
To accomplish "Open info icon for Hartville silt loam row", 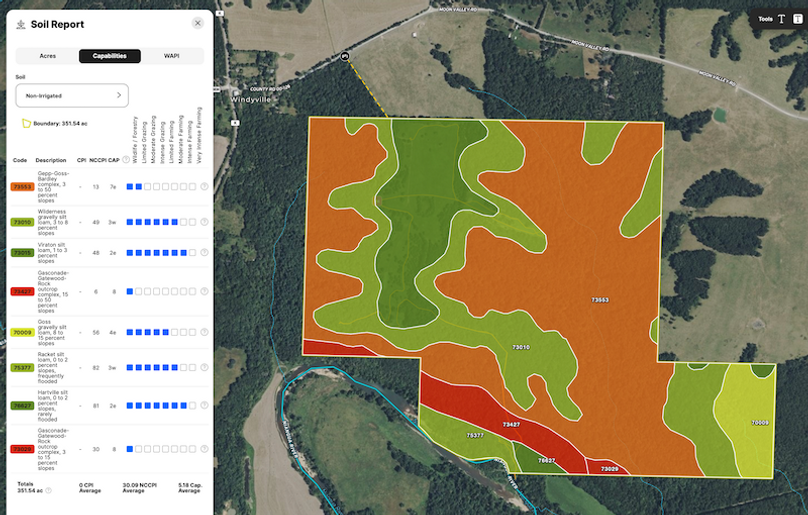I will 205,406.
